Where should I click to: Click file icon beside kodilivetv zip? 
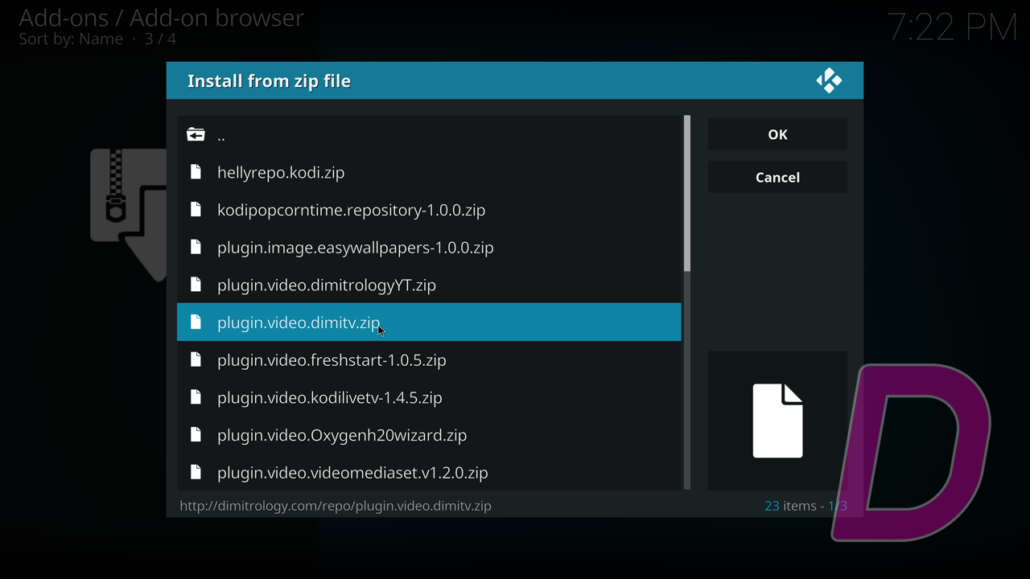click(196, 397)
